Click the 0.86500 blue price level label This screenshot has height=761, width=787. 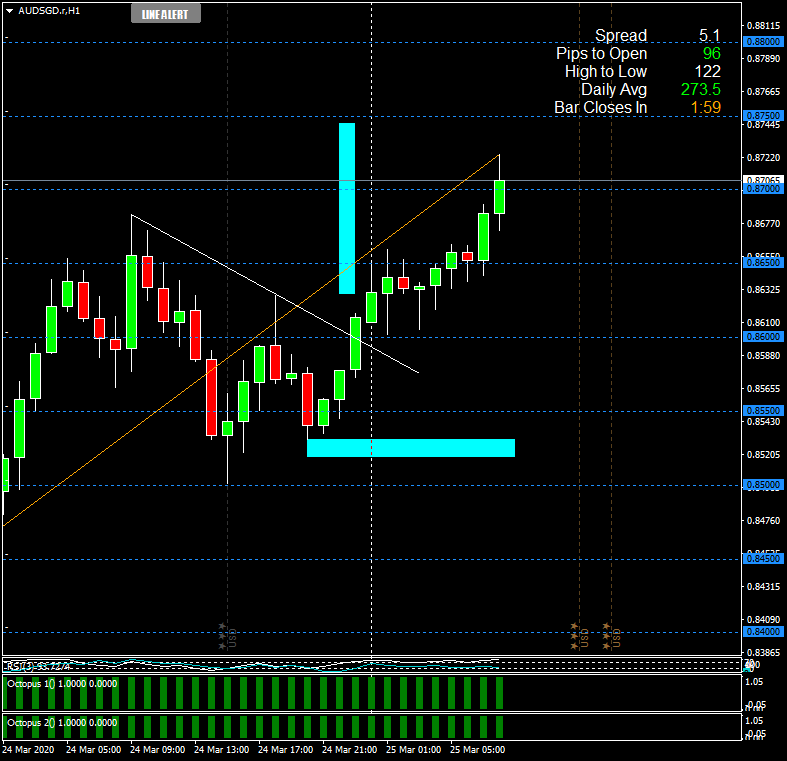click(x=763, y=263)
